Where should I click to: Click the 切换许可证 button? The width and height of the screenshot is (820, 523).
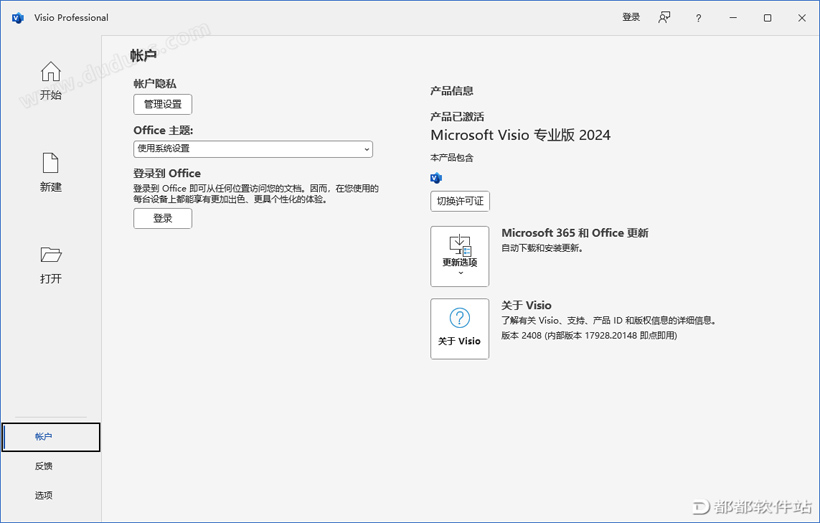pos(460,201)
